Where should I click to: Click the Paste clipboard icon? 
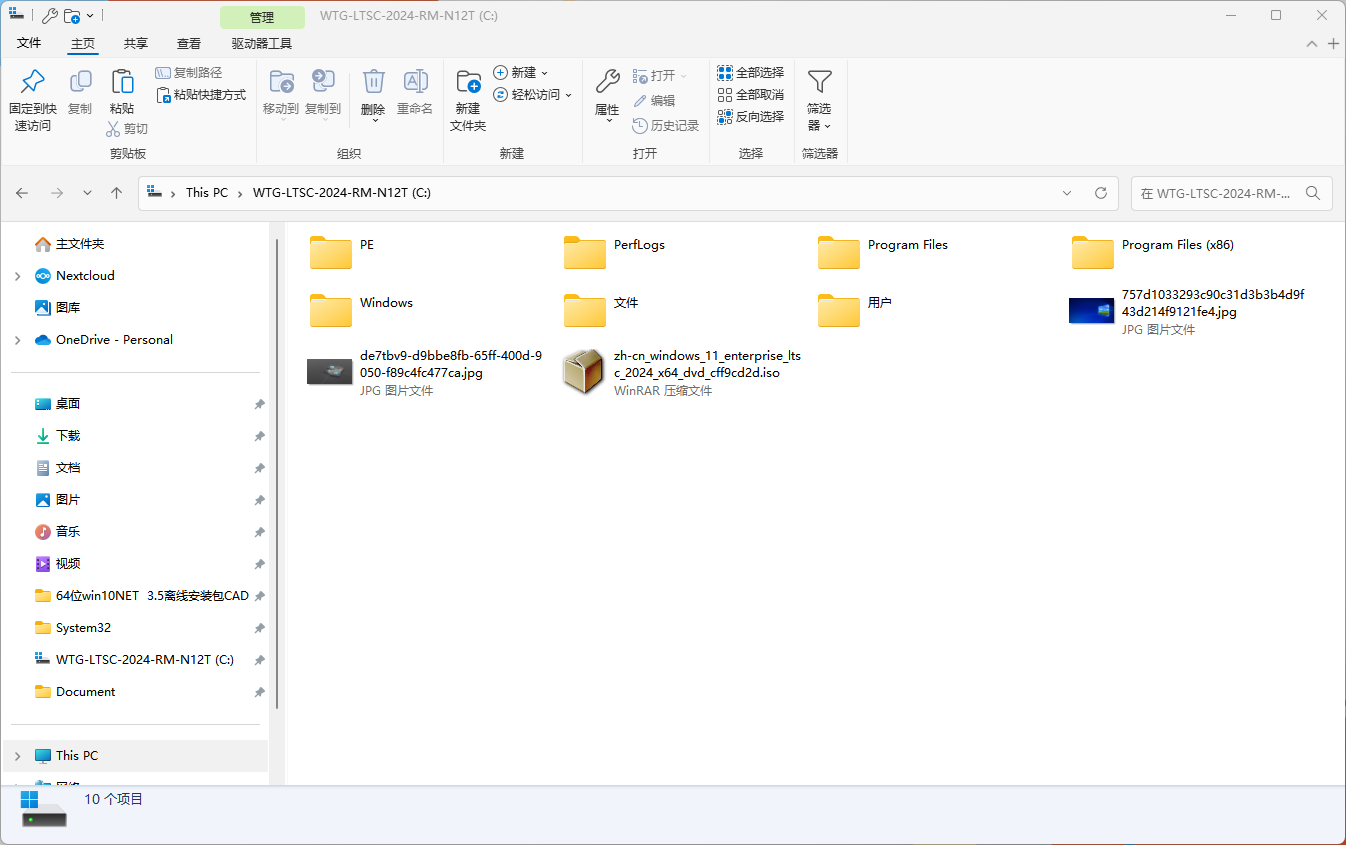tap(122, 83)
